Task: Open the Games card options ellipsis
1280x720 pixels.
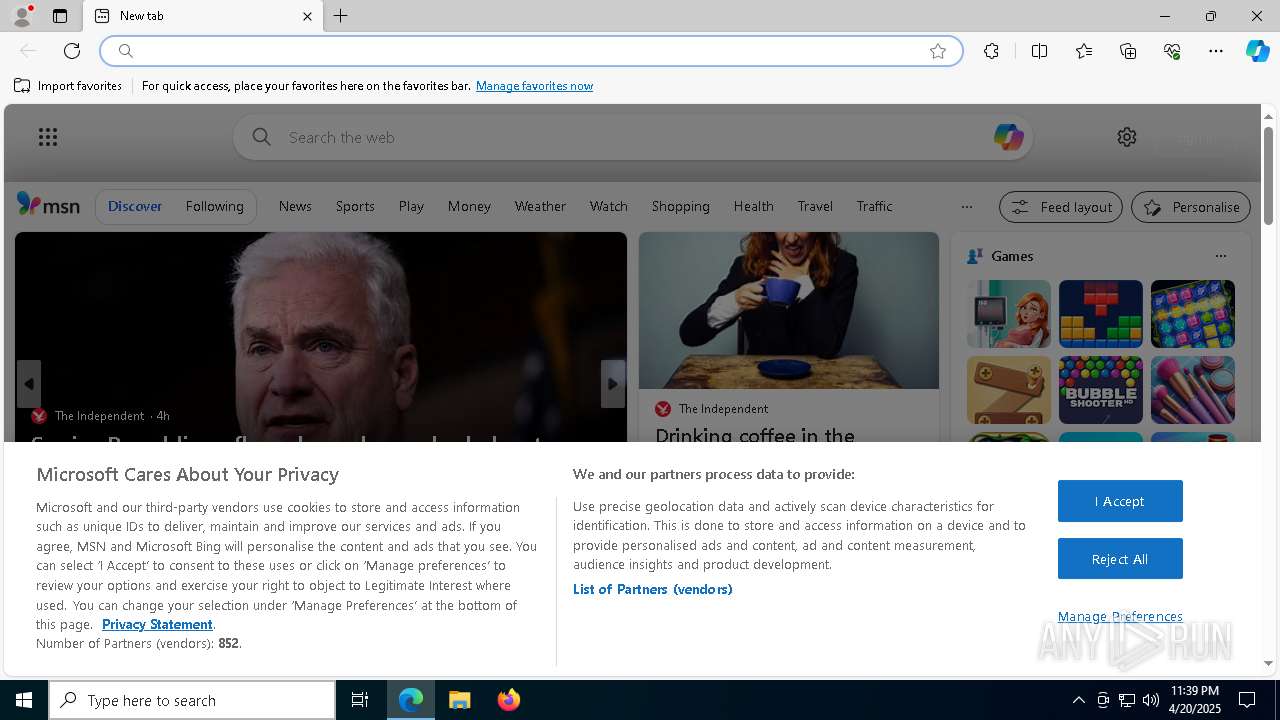Action: pos(1221,256)
